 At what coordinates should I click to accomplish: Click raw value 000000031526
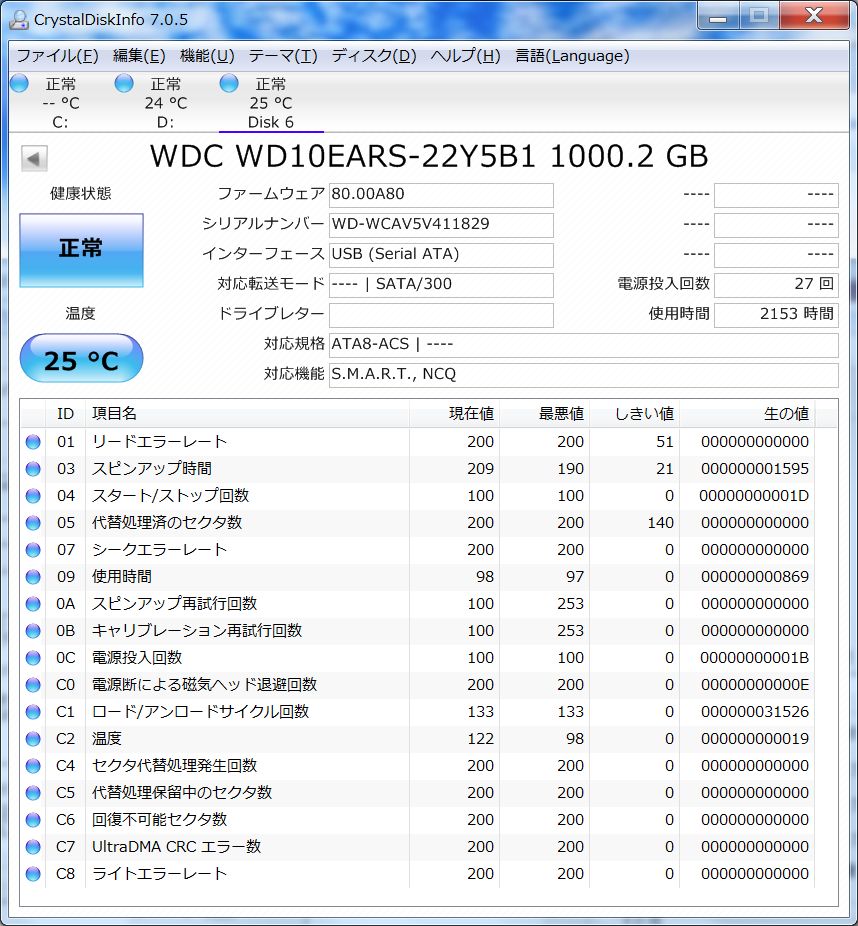[755, 712]
